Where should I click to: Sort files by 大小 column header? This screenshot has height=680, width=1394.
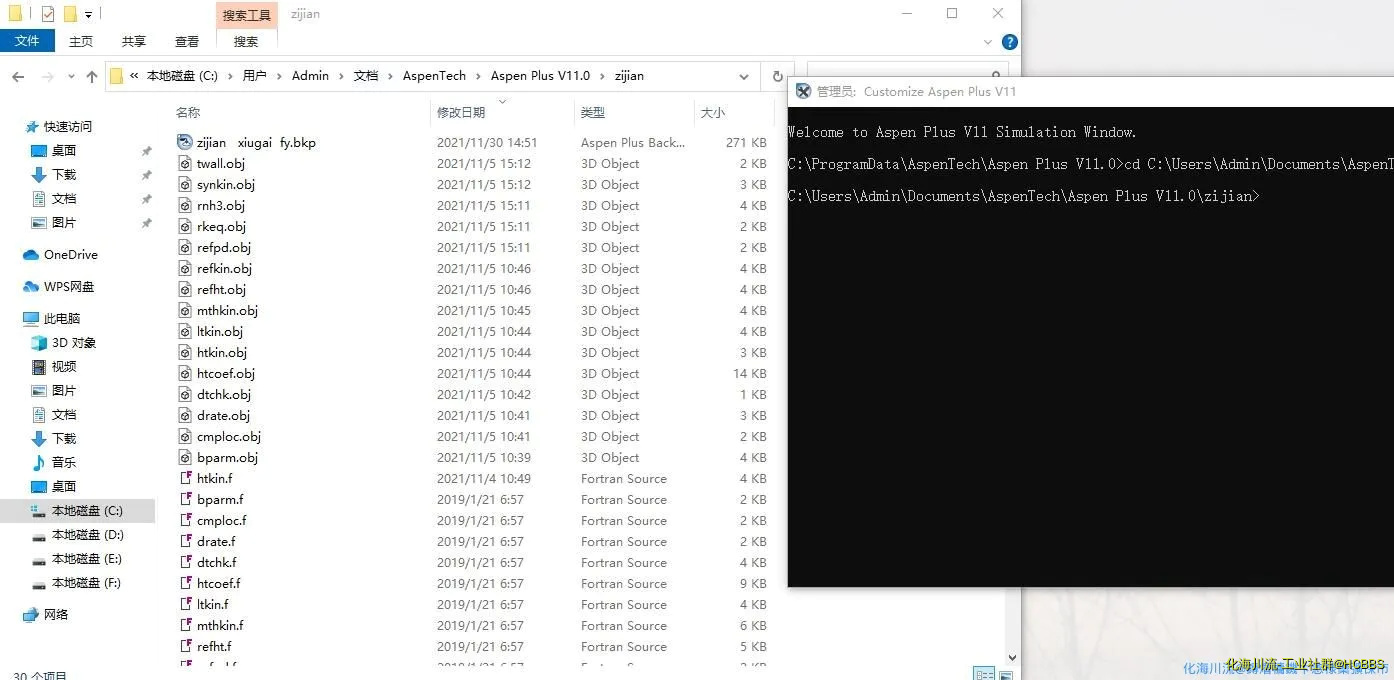[713, 113]
